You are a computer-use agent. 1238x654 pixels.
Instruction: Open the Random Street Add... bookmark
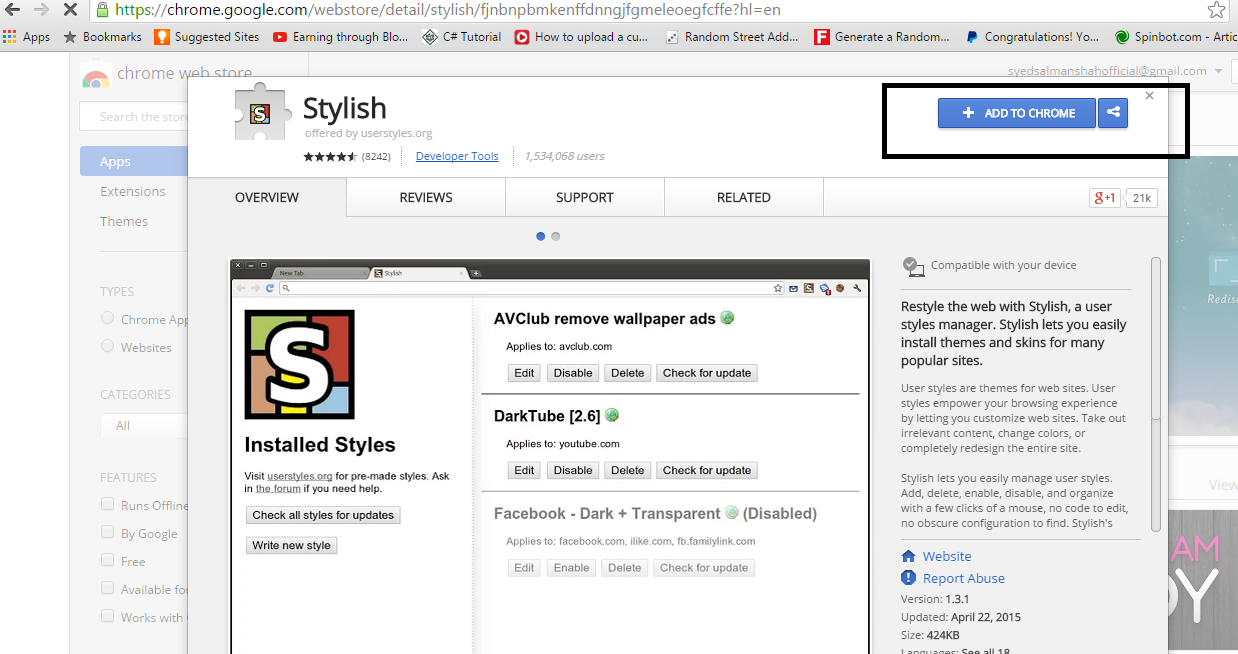tap(732, 37)
